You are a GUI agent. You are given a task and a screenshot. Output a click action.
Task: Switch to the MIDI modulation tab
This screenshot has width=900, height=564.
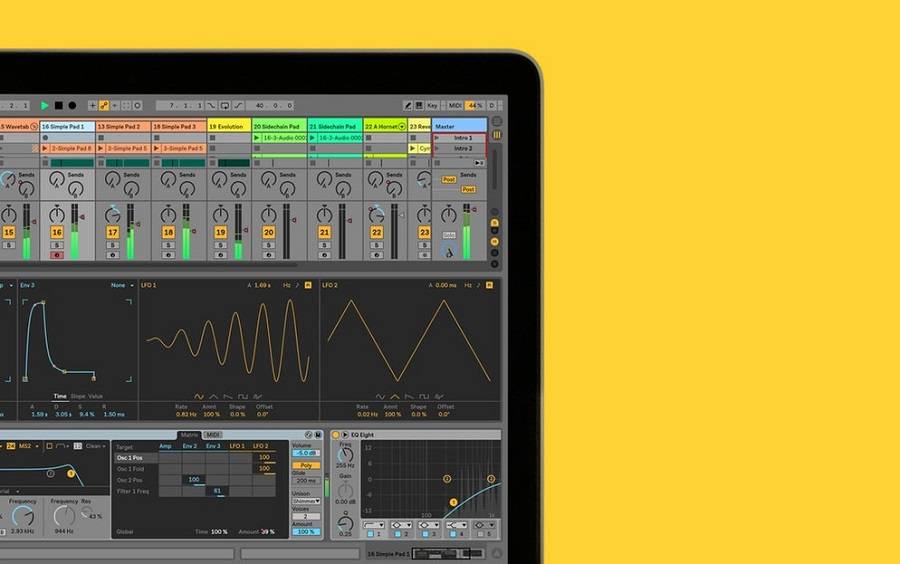click(x=213, y=435)
